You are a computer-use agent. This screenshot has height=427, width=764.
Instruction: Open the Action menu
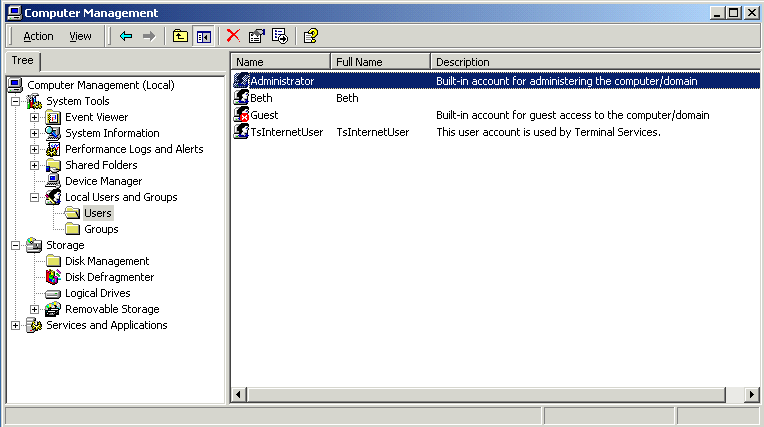coord(38,36)
